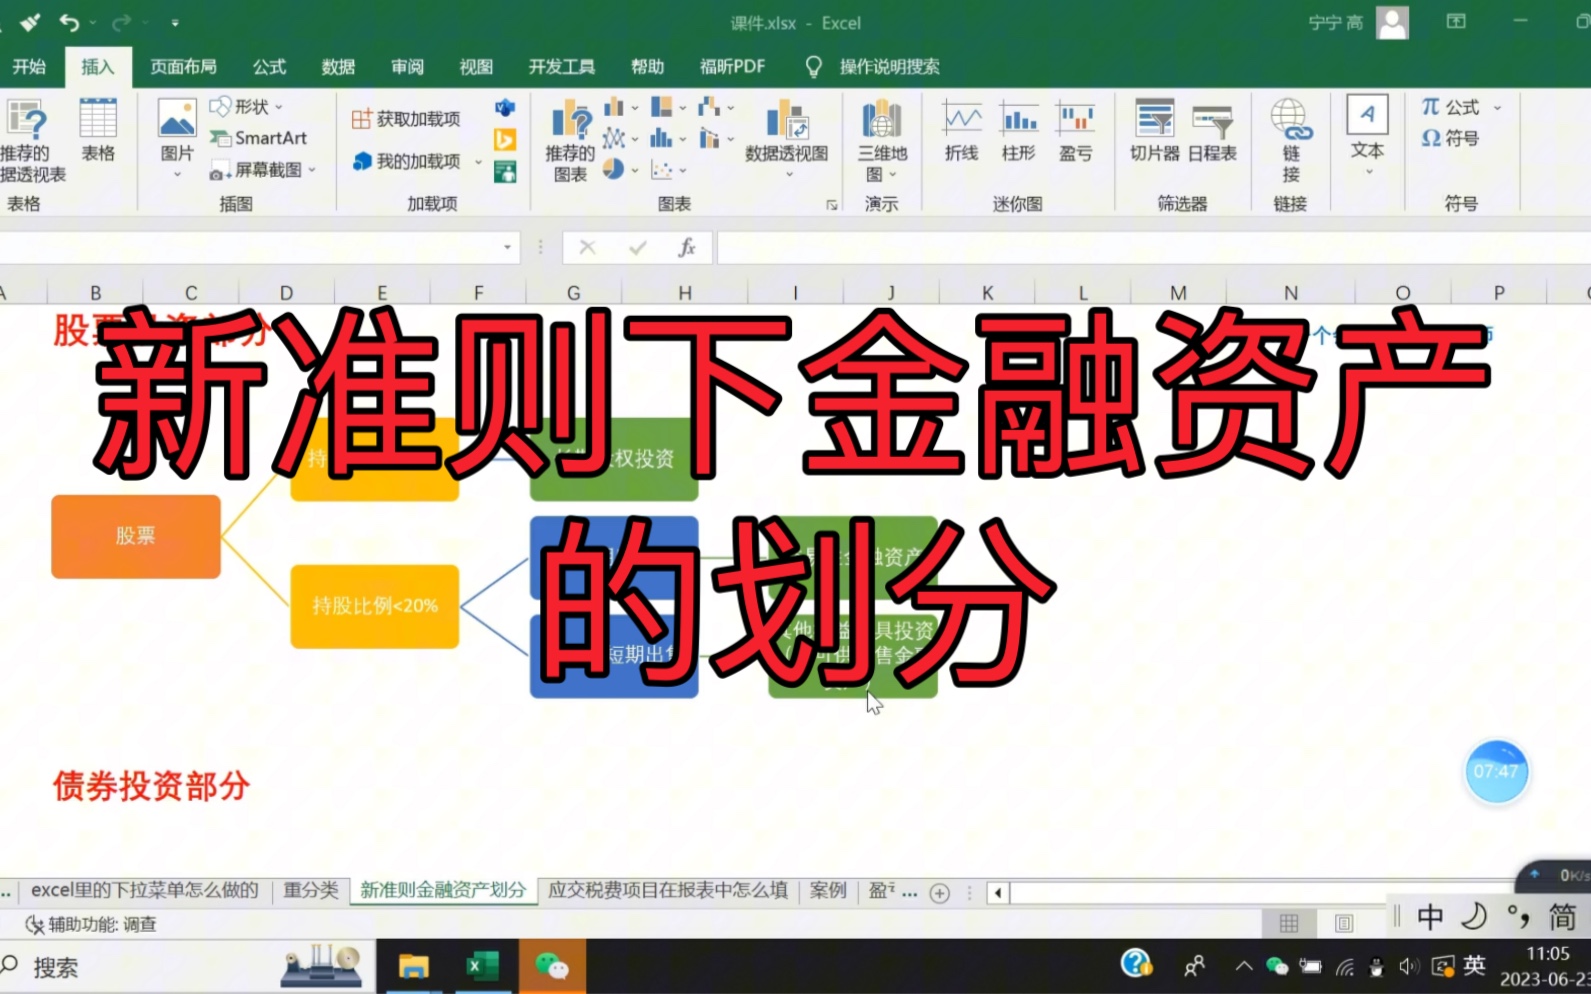The height and width of the screenshot is (994, 1591).
Task: Insert a 符号 symbol
Action: point(1450,138)
